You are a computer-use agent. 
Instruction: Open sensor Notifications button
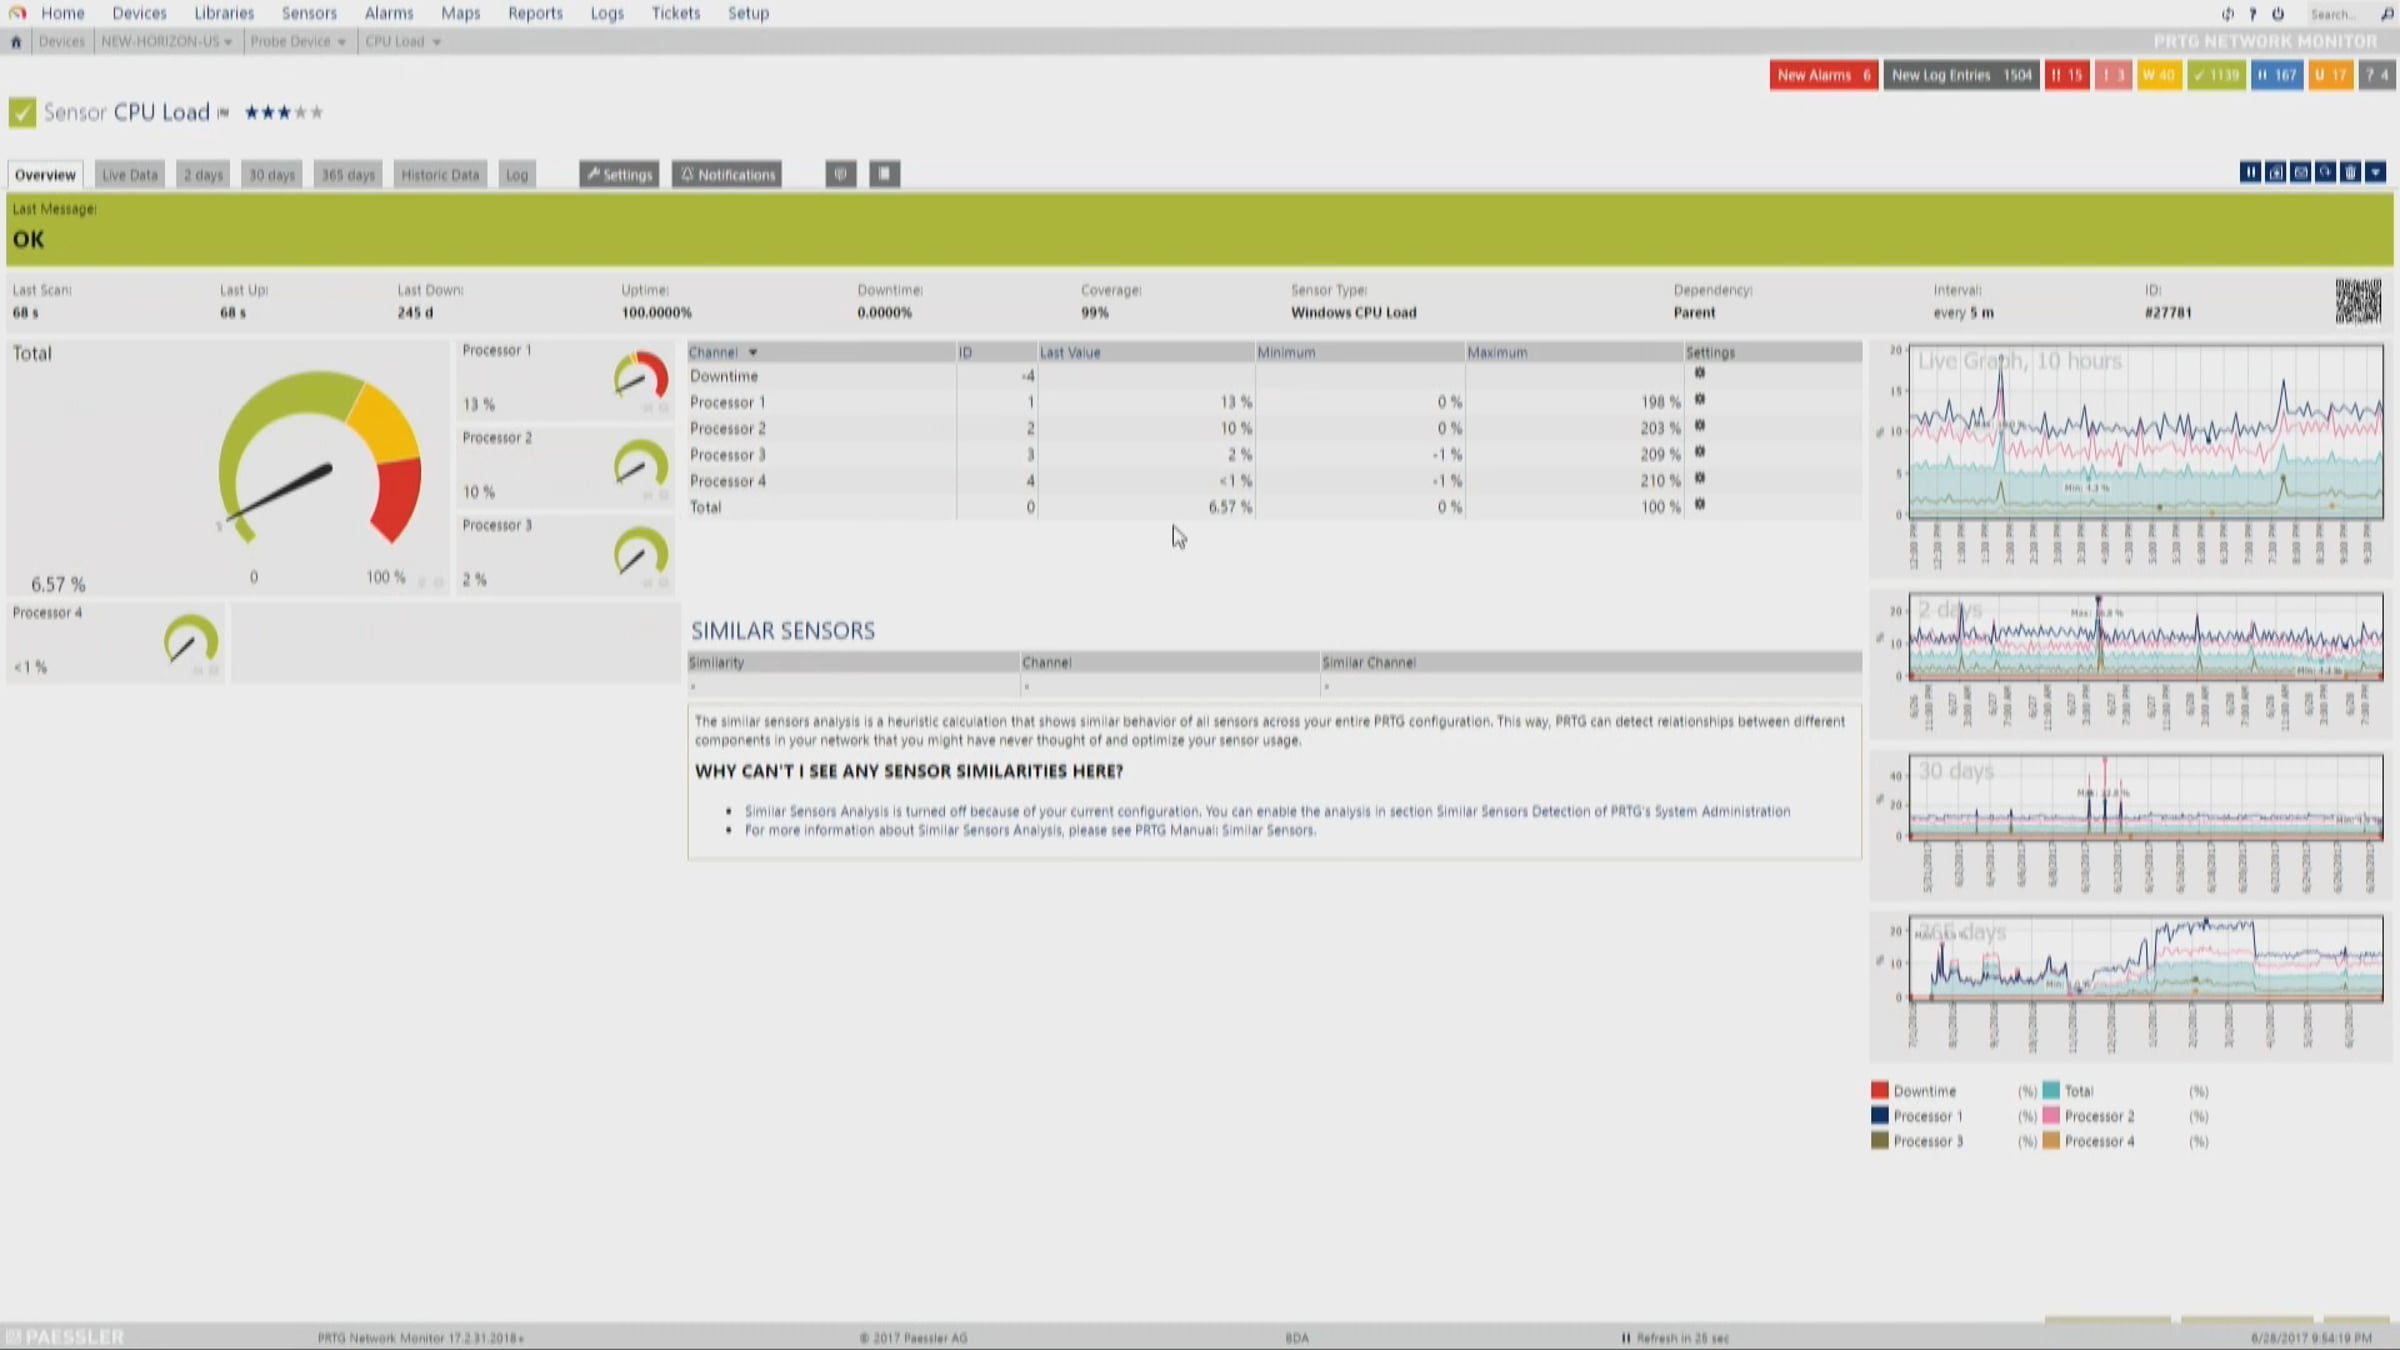[x=727, y=174]
